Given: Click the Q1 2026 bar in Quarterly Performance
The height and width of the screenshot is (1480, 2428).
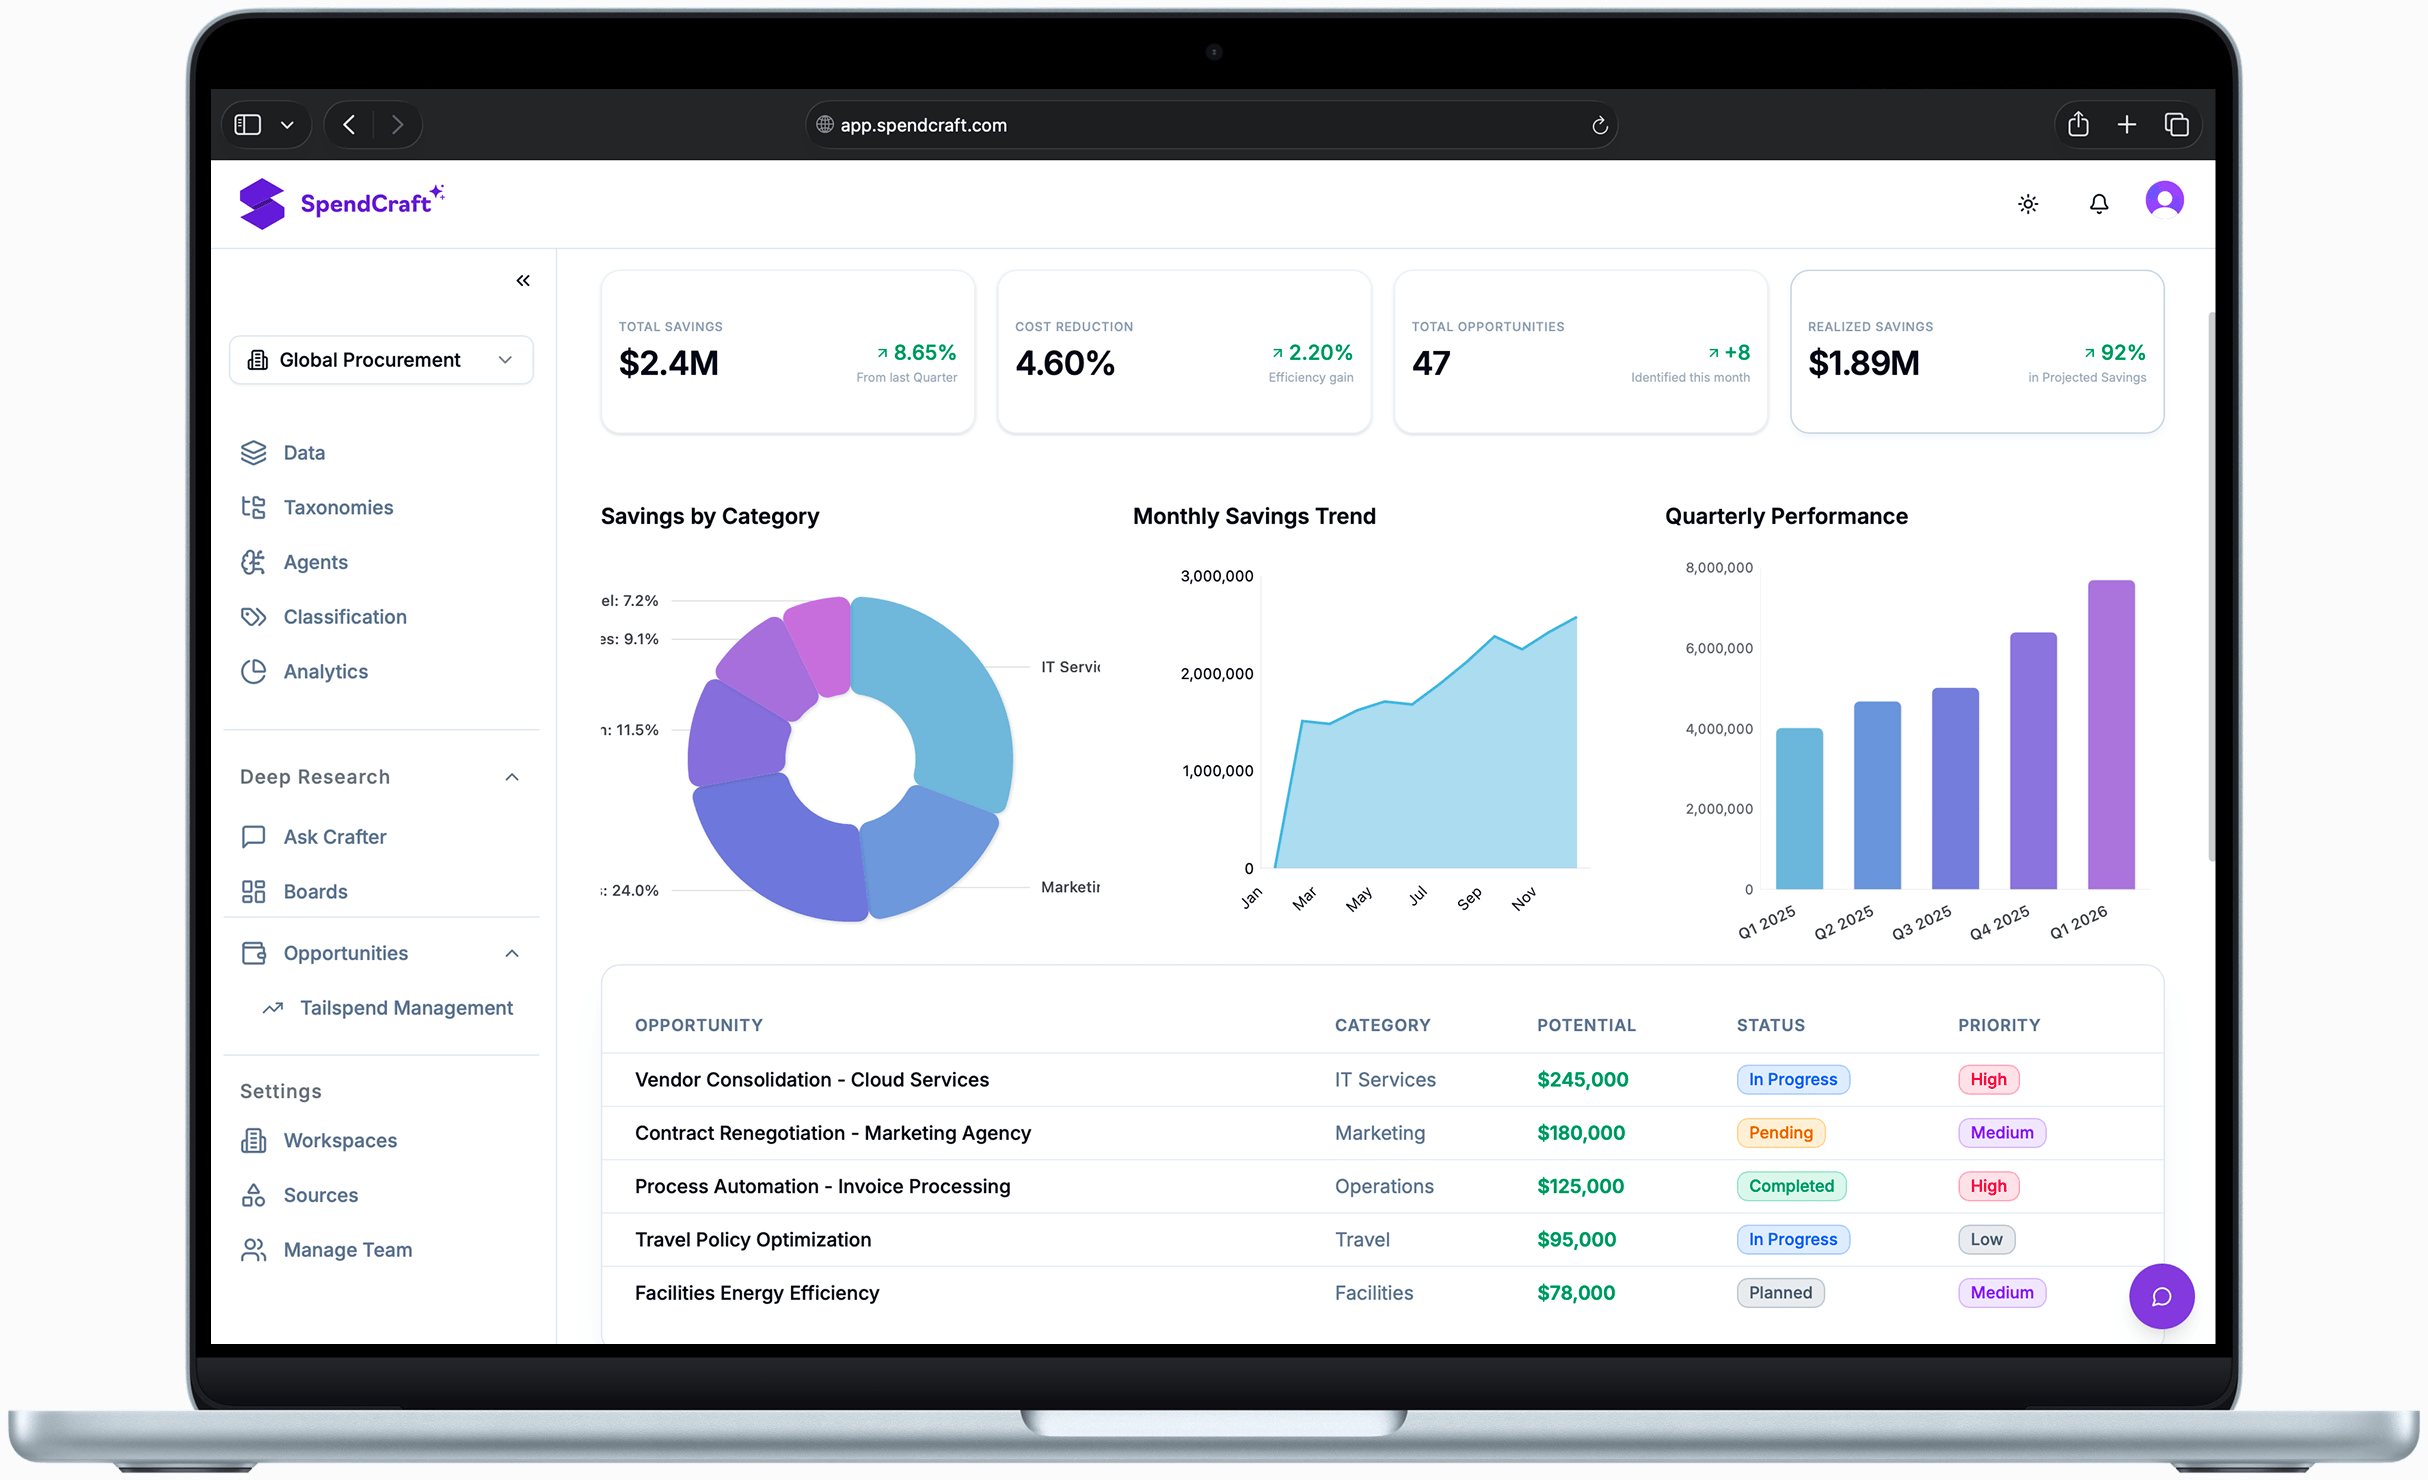Looking at the screenshot, I should pyautogui.click(x=2110, y=735).
